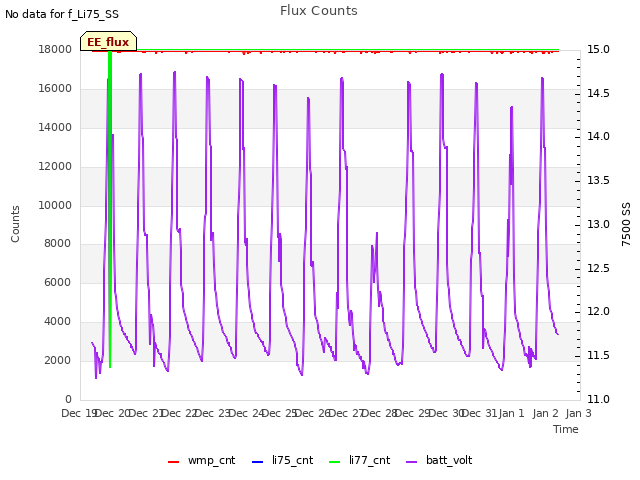This screenshot has height=480, width=640.
Task: Click the red wmp_cnt legend swatch
Action: tap(173, 462)
